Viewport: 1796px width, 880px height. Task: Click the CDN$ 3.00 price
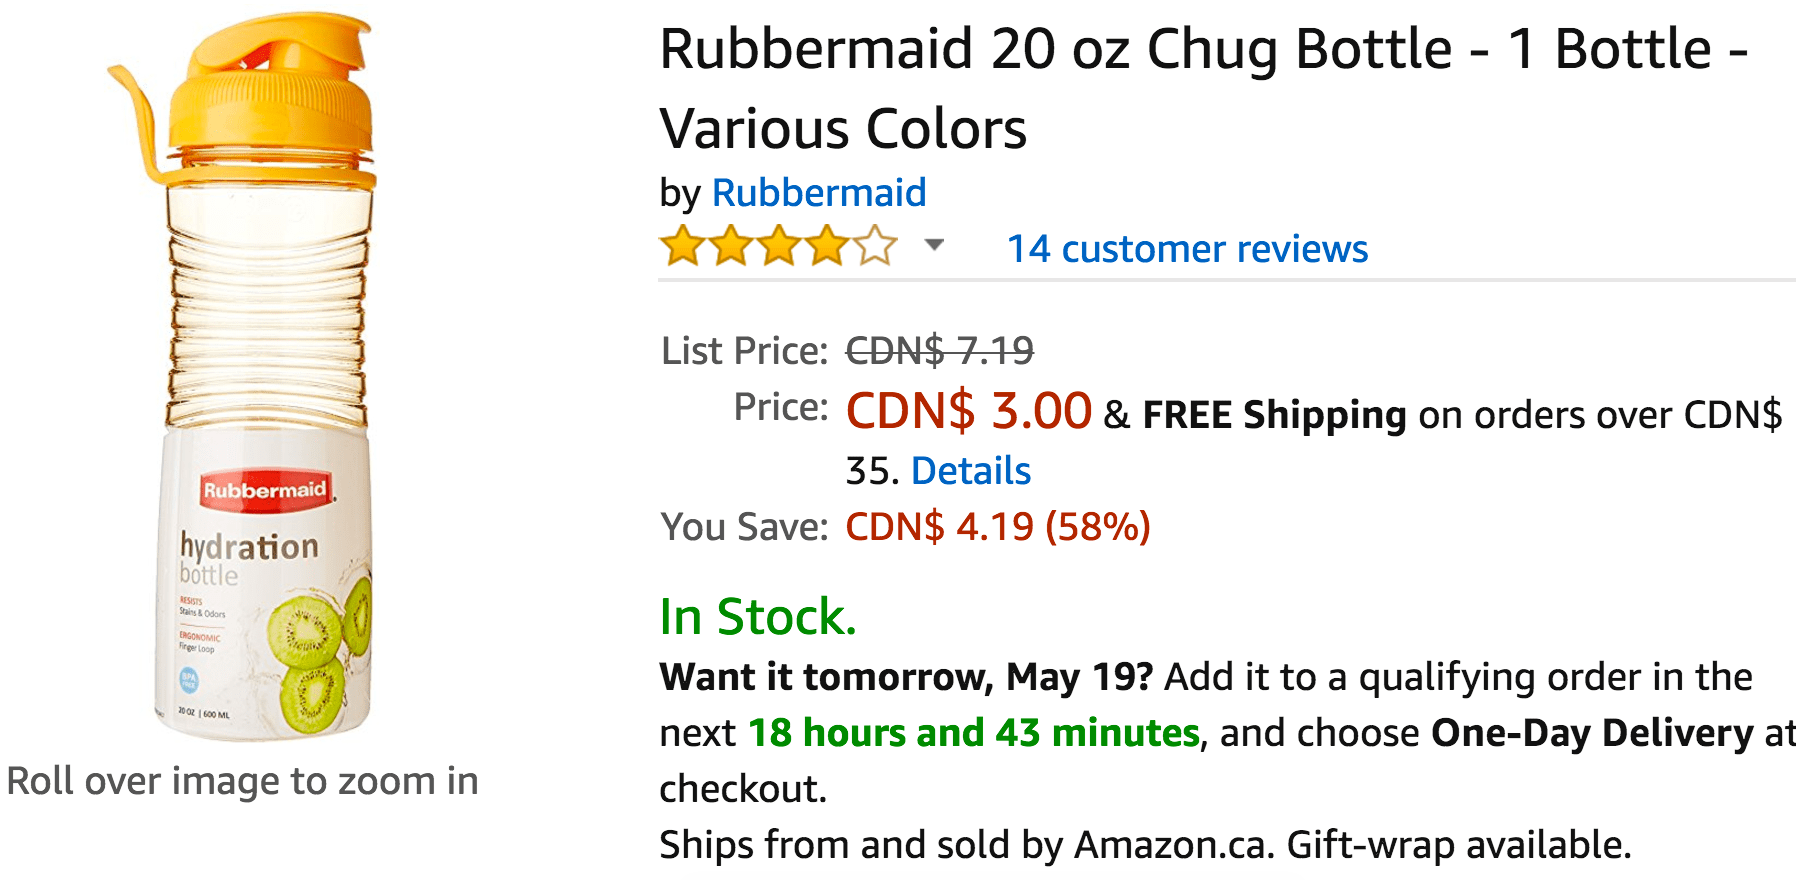click(x=968, y=411)
